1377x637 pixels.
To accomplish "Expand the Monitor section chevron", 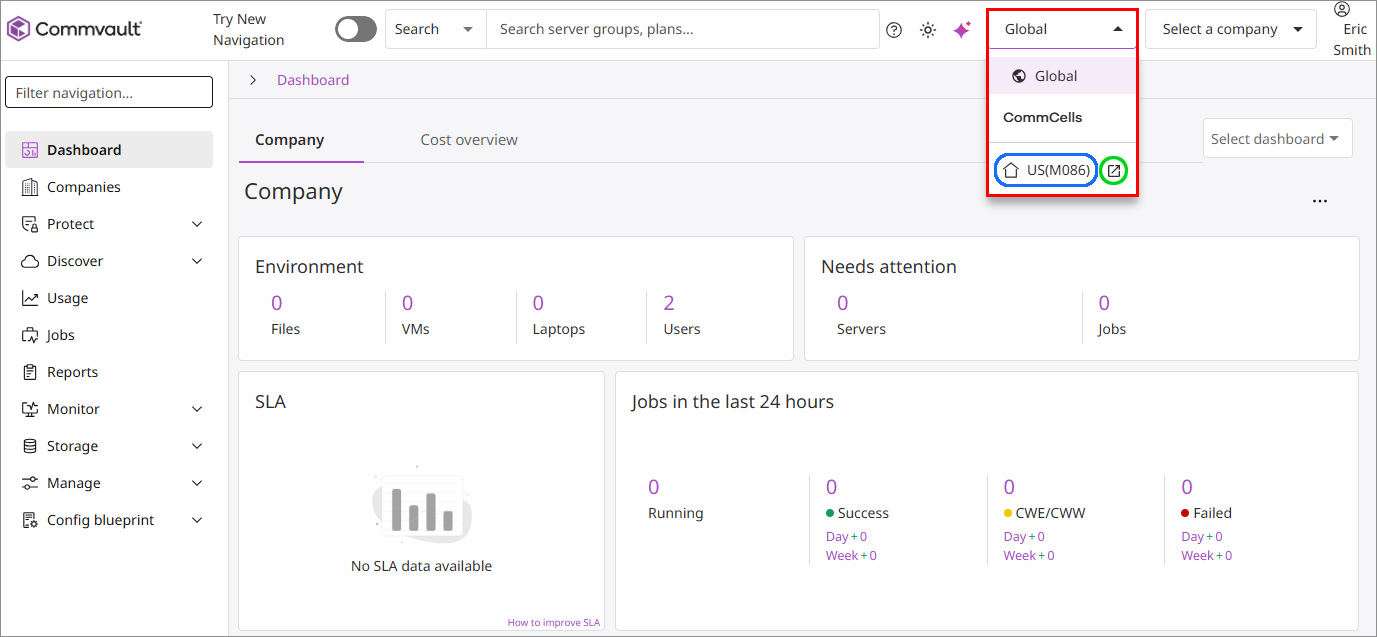I will [x=197, y=409].
